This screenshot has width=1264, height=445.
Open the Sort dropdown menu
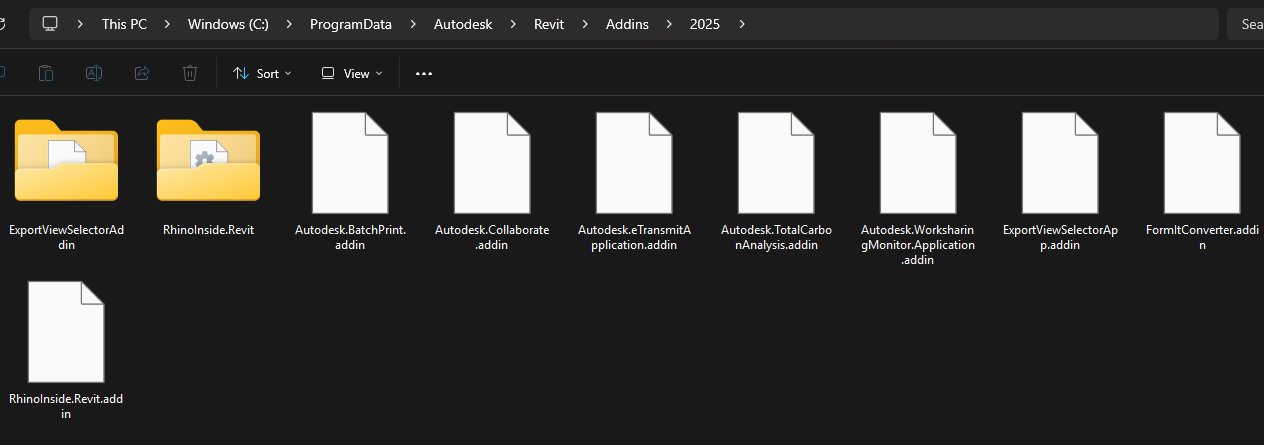pos(262,73)
